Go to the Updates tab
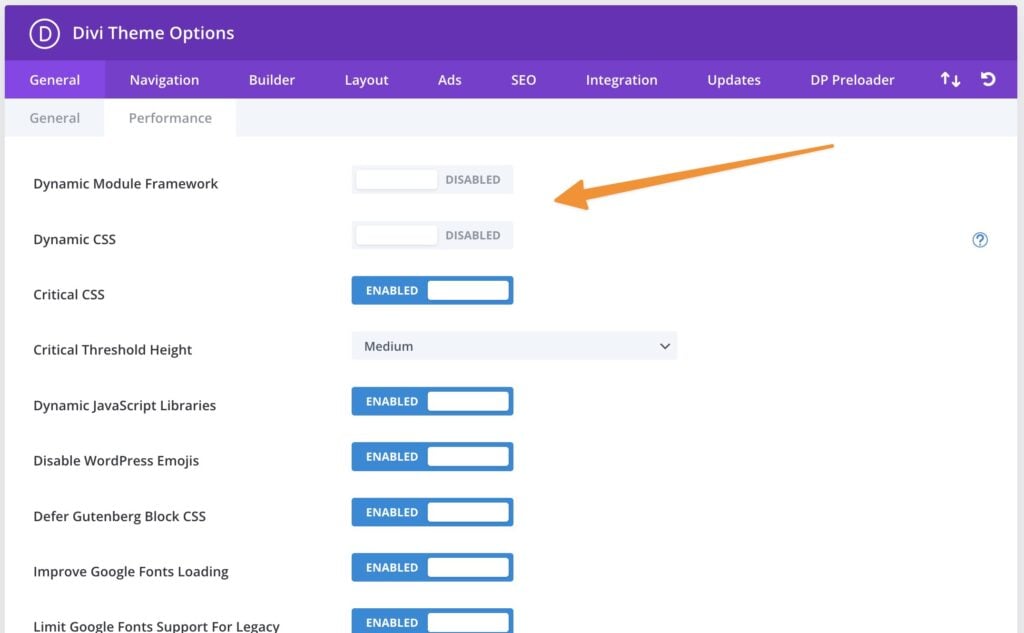This screenshot has height=633, width=1024. point(733,80)
